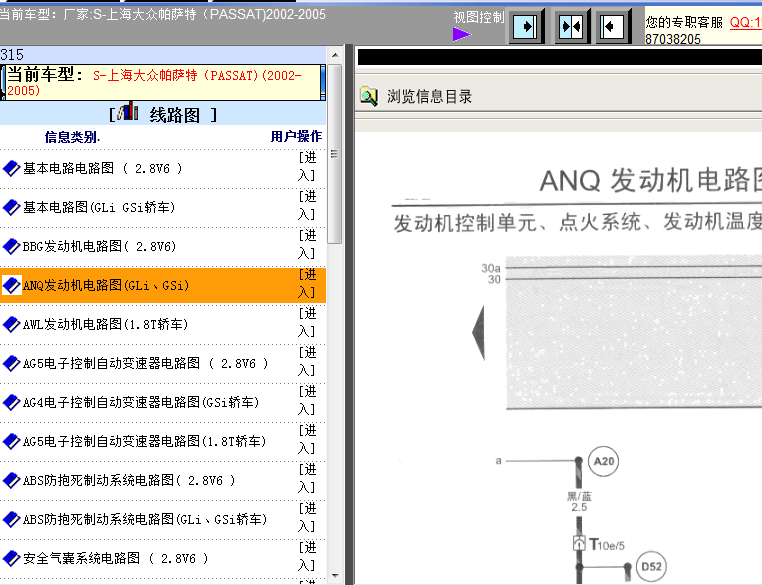Click book icon for 基本电路图(GLi GSi轿车)
The height and width of the screenshot is (585, 762).
pos(11,207)
